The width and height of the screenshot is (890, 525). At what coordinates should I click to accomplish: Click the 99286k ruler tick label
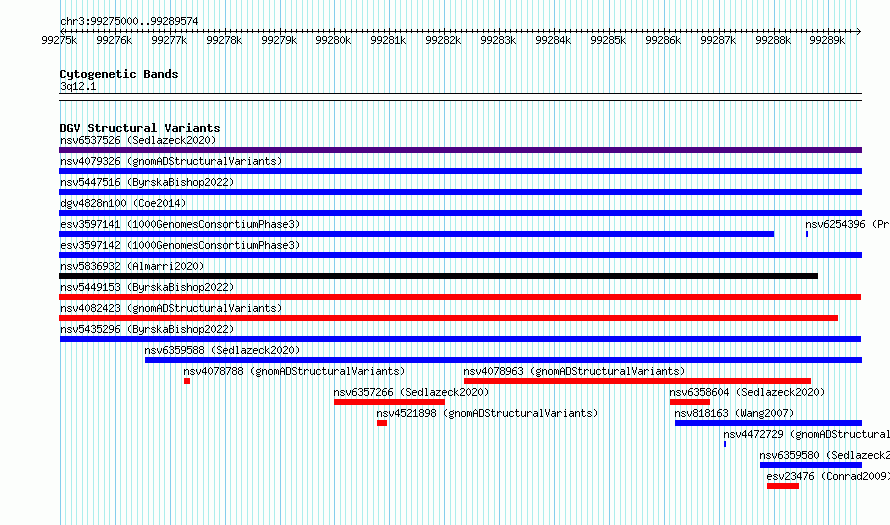coord(664,40)
